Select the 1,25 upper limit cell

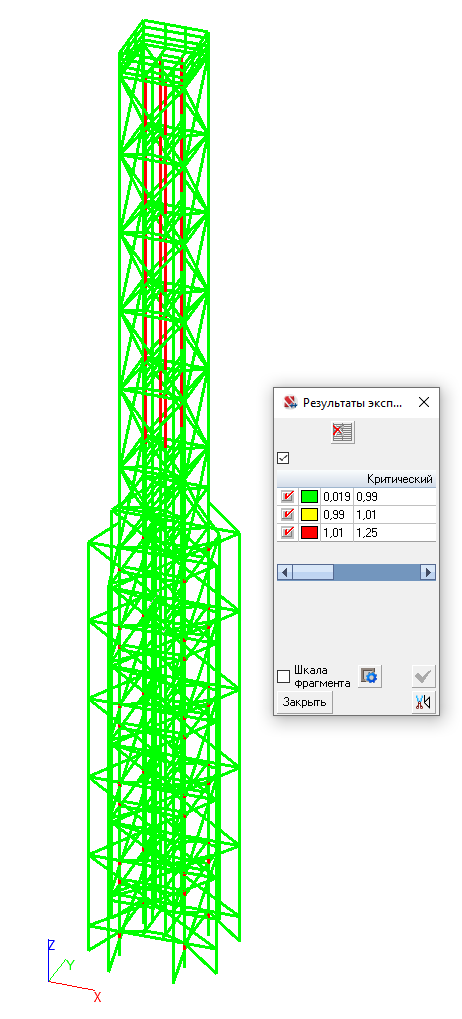coord(394,533)
